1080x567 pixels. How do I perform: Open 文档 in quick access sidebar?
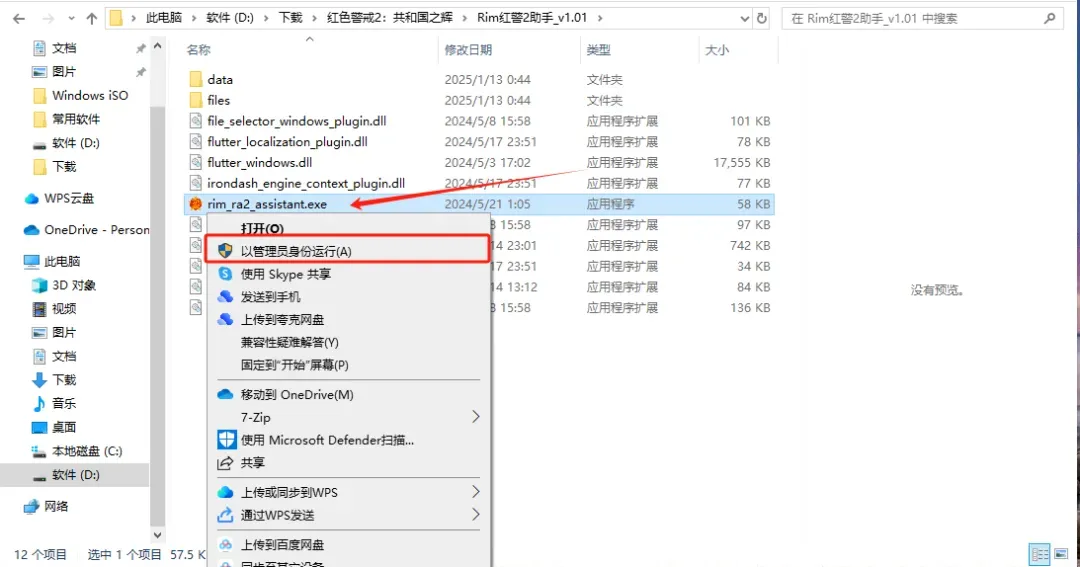[64, 48]
